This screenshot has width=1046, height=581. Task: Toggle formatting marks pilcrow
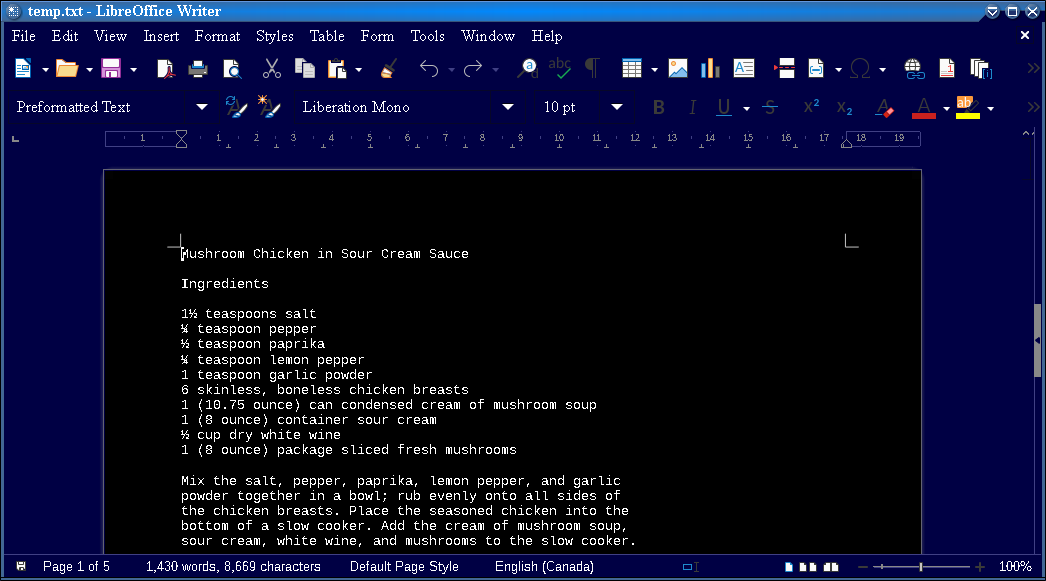[x=592, y=68]
